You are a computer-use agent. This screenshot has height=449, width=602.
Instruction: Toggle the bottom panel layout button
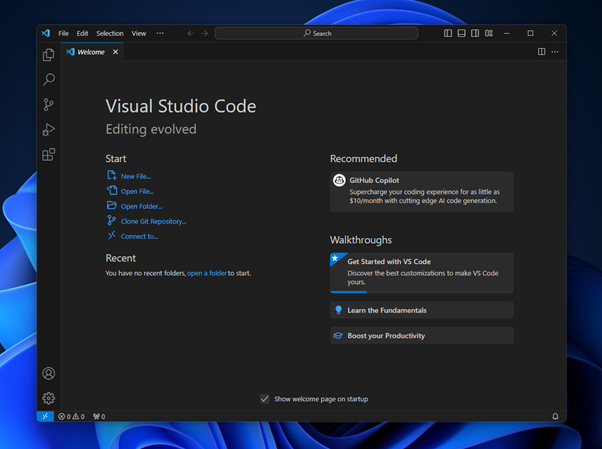[x=461, y=33]
